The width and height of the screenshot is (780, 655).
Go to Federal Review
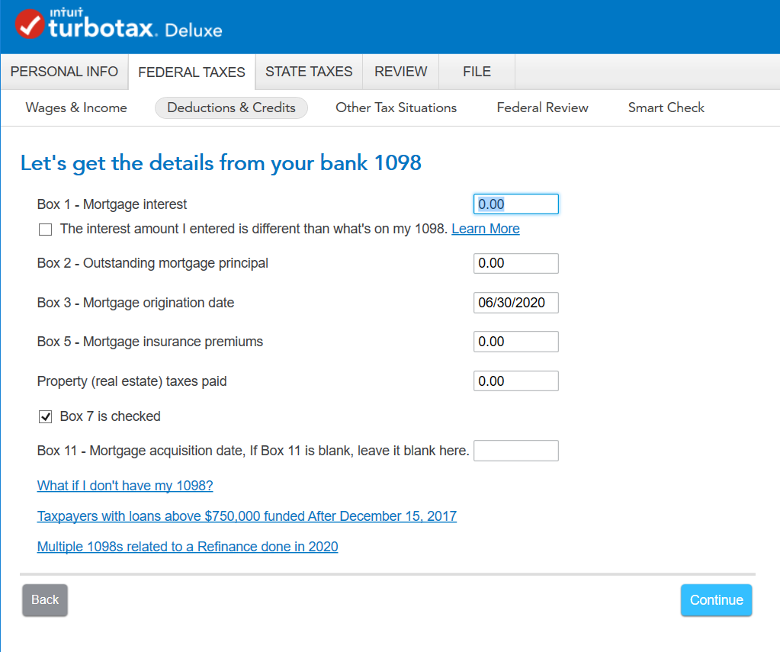(x=542, y=107)
